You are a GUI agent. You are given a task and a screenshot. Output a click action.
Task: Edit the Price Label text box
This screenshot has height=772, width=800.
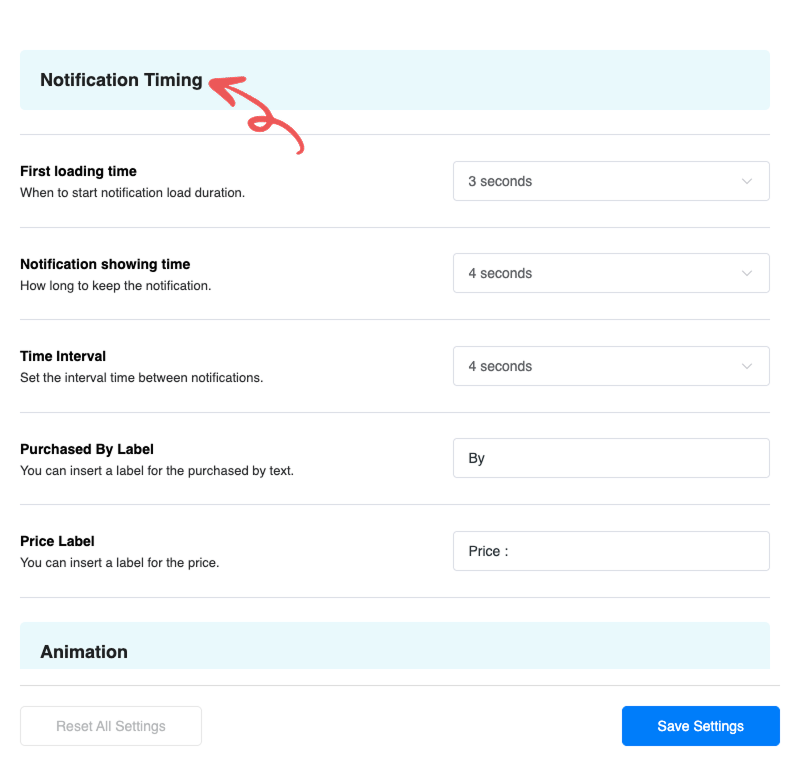coord(611,550)
